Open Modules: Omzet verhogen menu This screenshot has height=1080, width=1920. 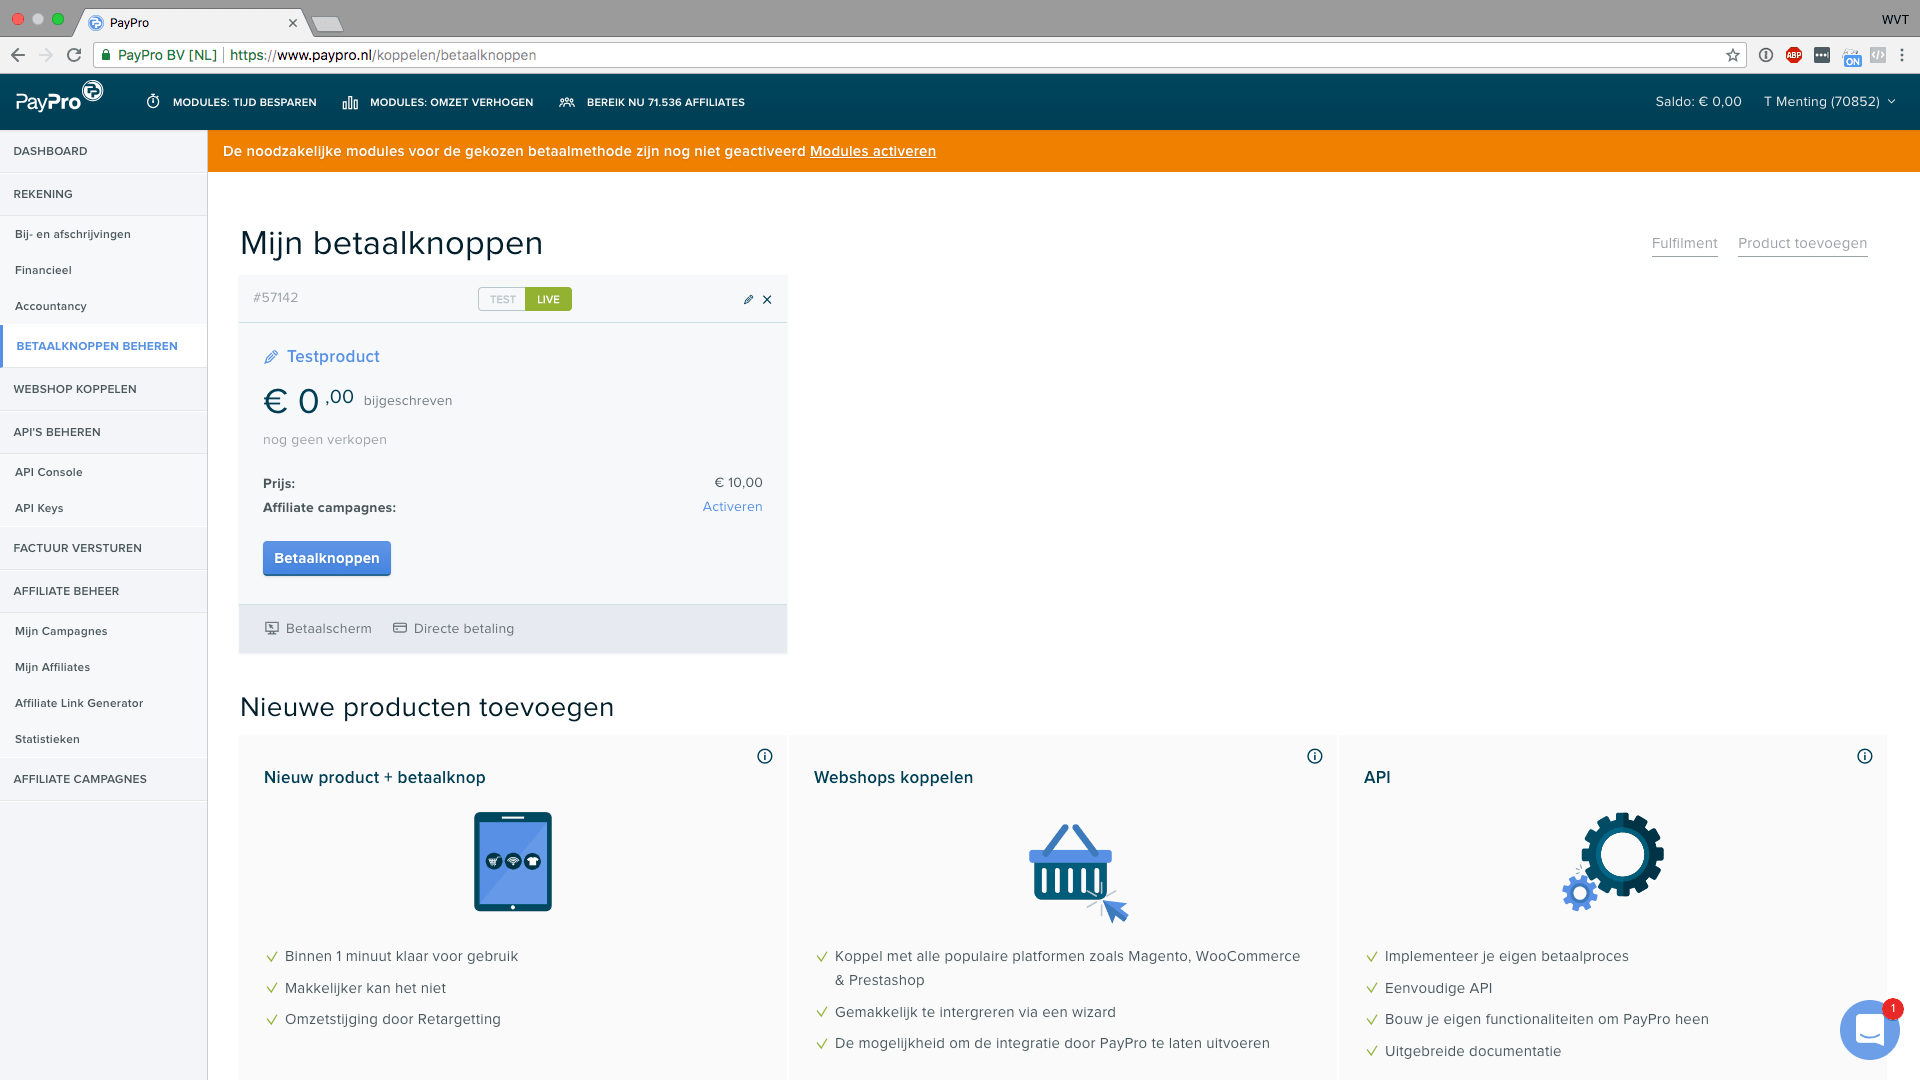438,102
